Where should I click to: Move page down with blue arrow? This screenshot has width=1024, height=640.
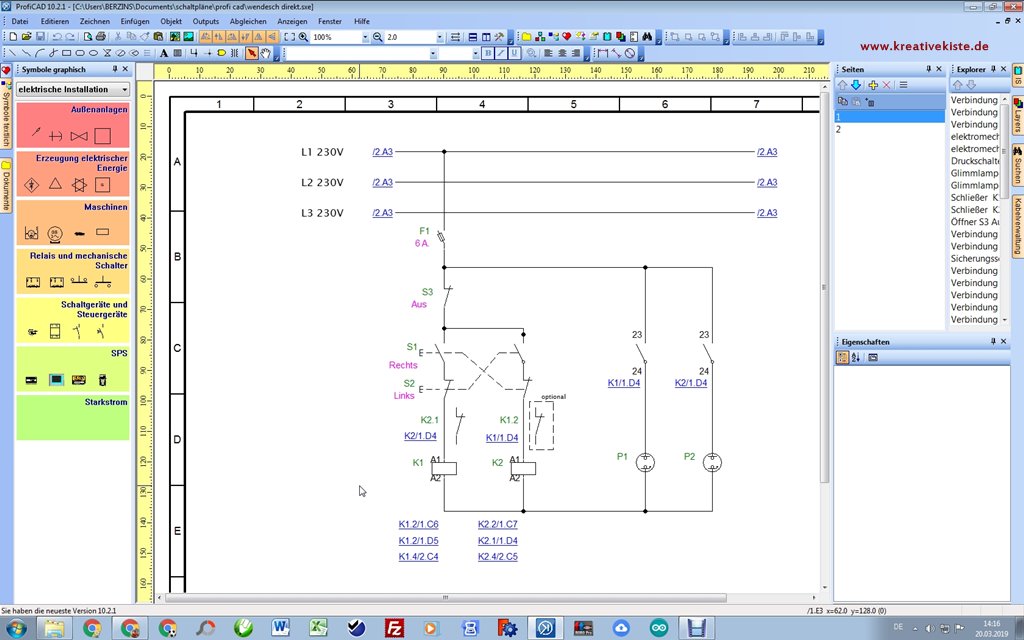point(857,85)
